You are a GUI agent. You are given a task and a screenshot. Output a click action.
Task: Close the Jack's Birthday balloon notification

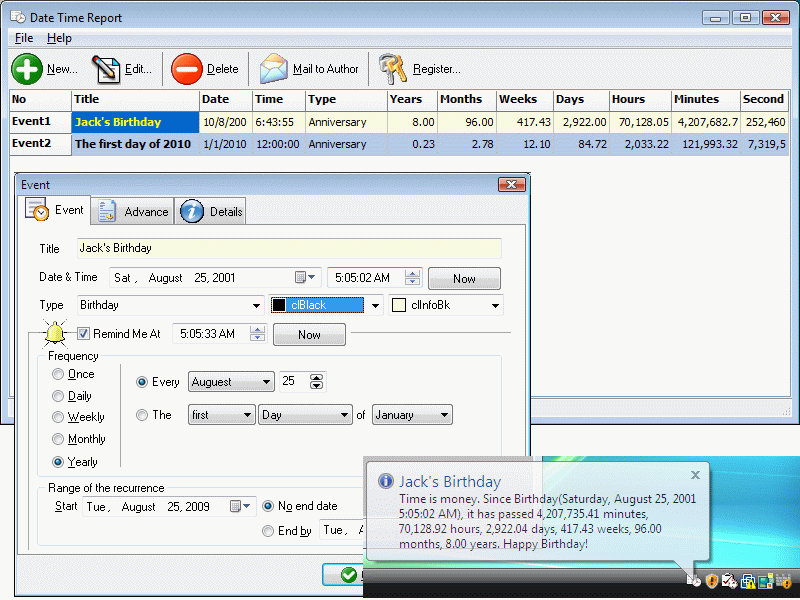pyautogui.click(x=695, y=475)
